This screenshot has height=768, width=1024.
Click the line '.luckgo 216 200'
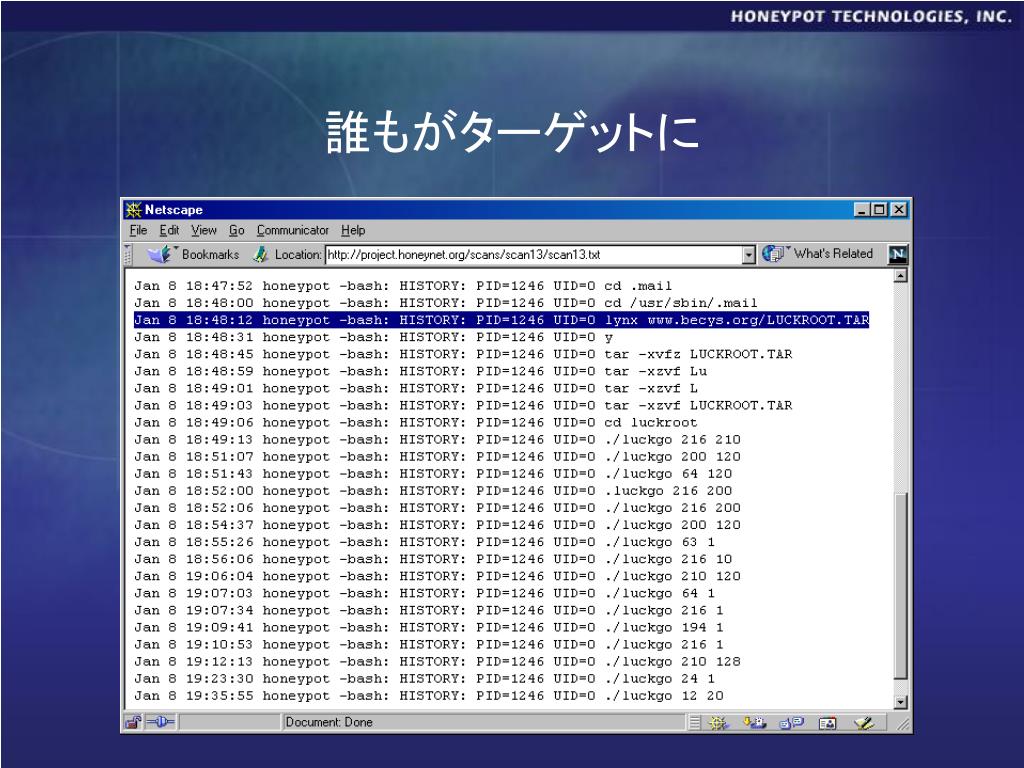click(x=433, y=490)
